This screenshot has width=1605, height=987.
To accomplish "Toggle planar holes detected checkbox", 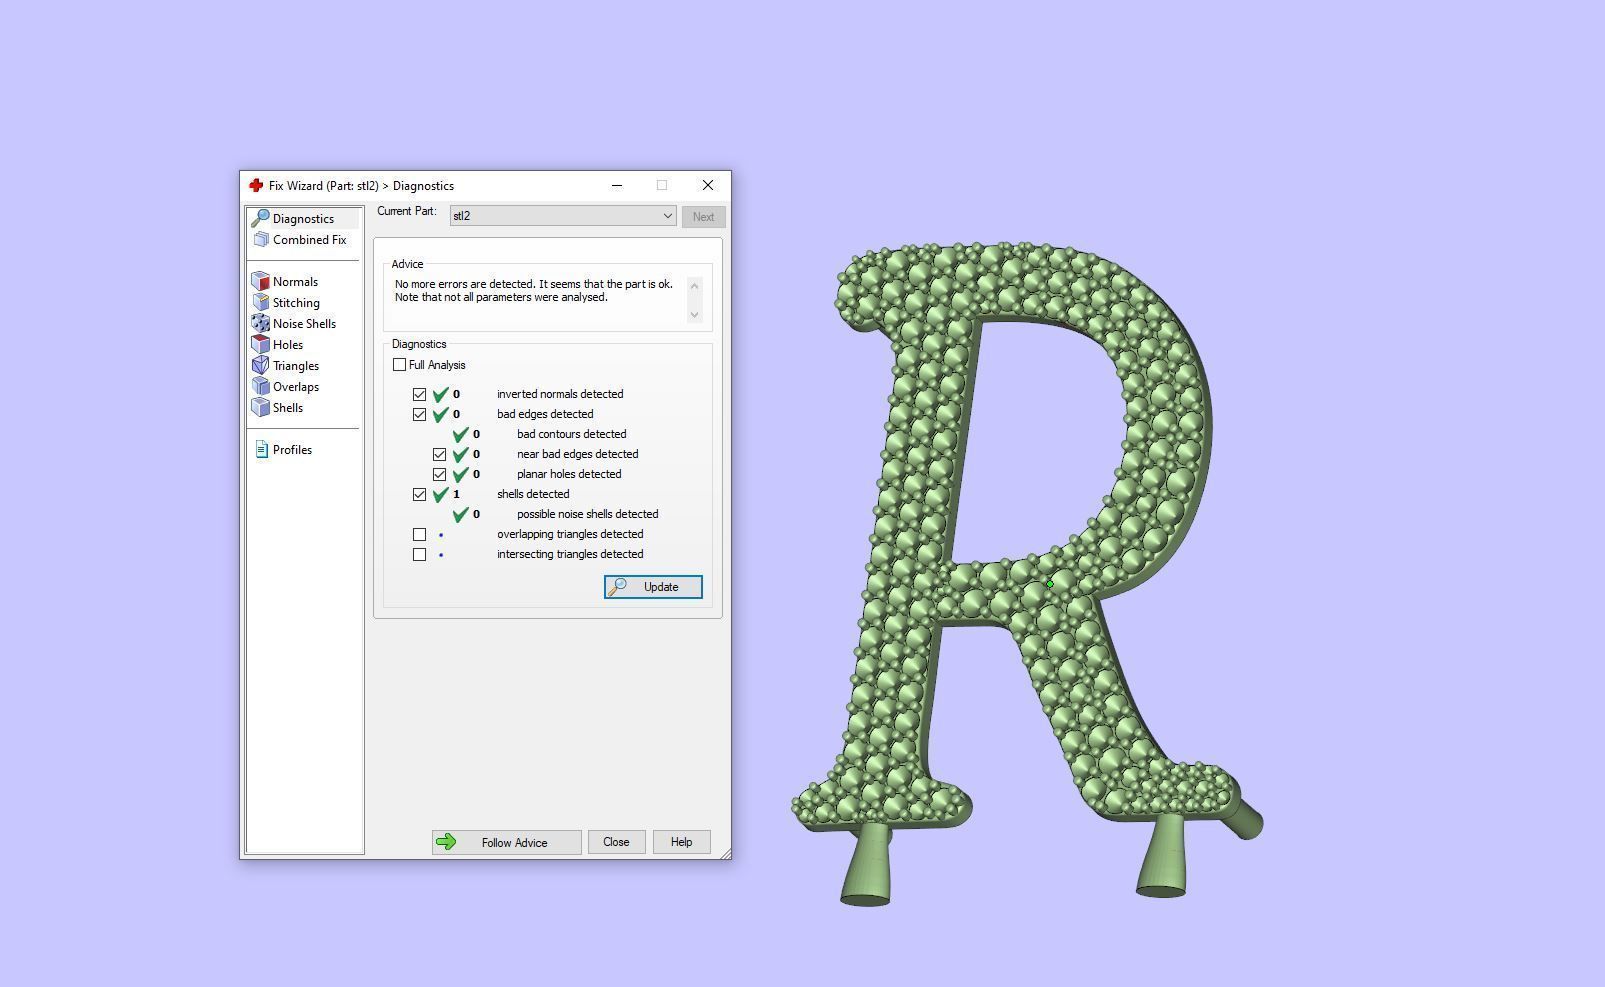I will 440,474.
